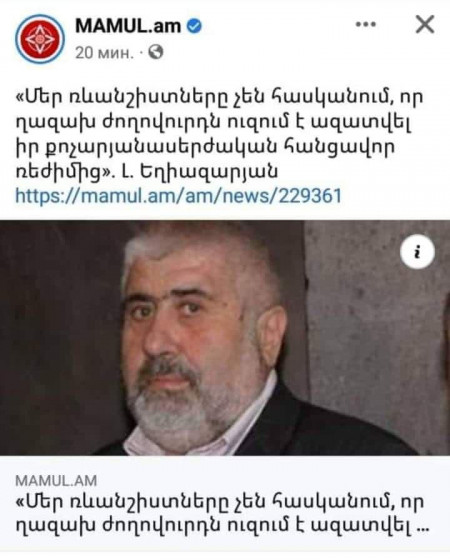Viewport: 450px width, 560px height.
Task: Click the globe public-audience icon
Action: [155, 52]
